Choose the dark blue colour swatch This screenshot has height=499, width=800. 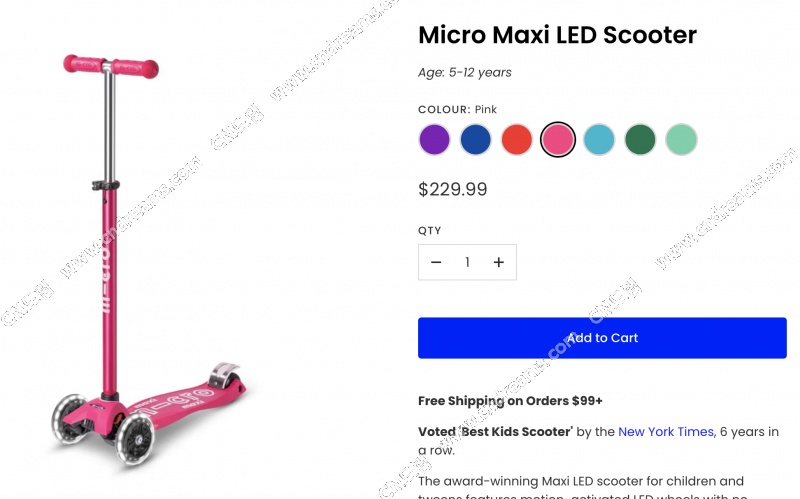coord(476,140)
